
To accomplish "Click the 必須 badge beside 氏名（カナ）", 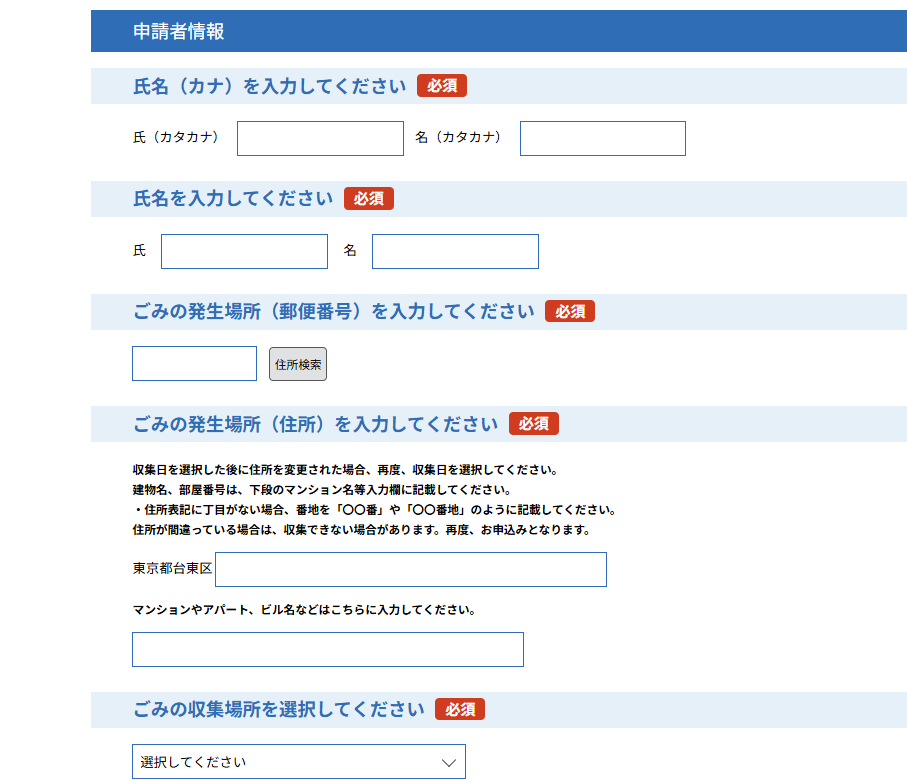I will coord(442,86).
